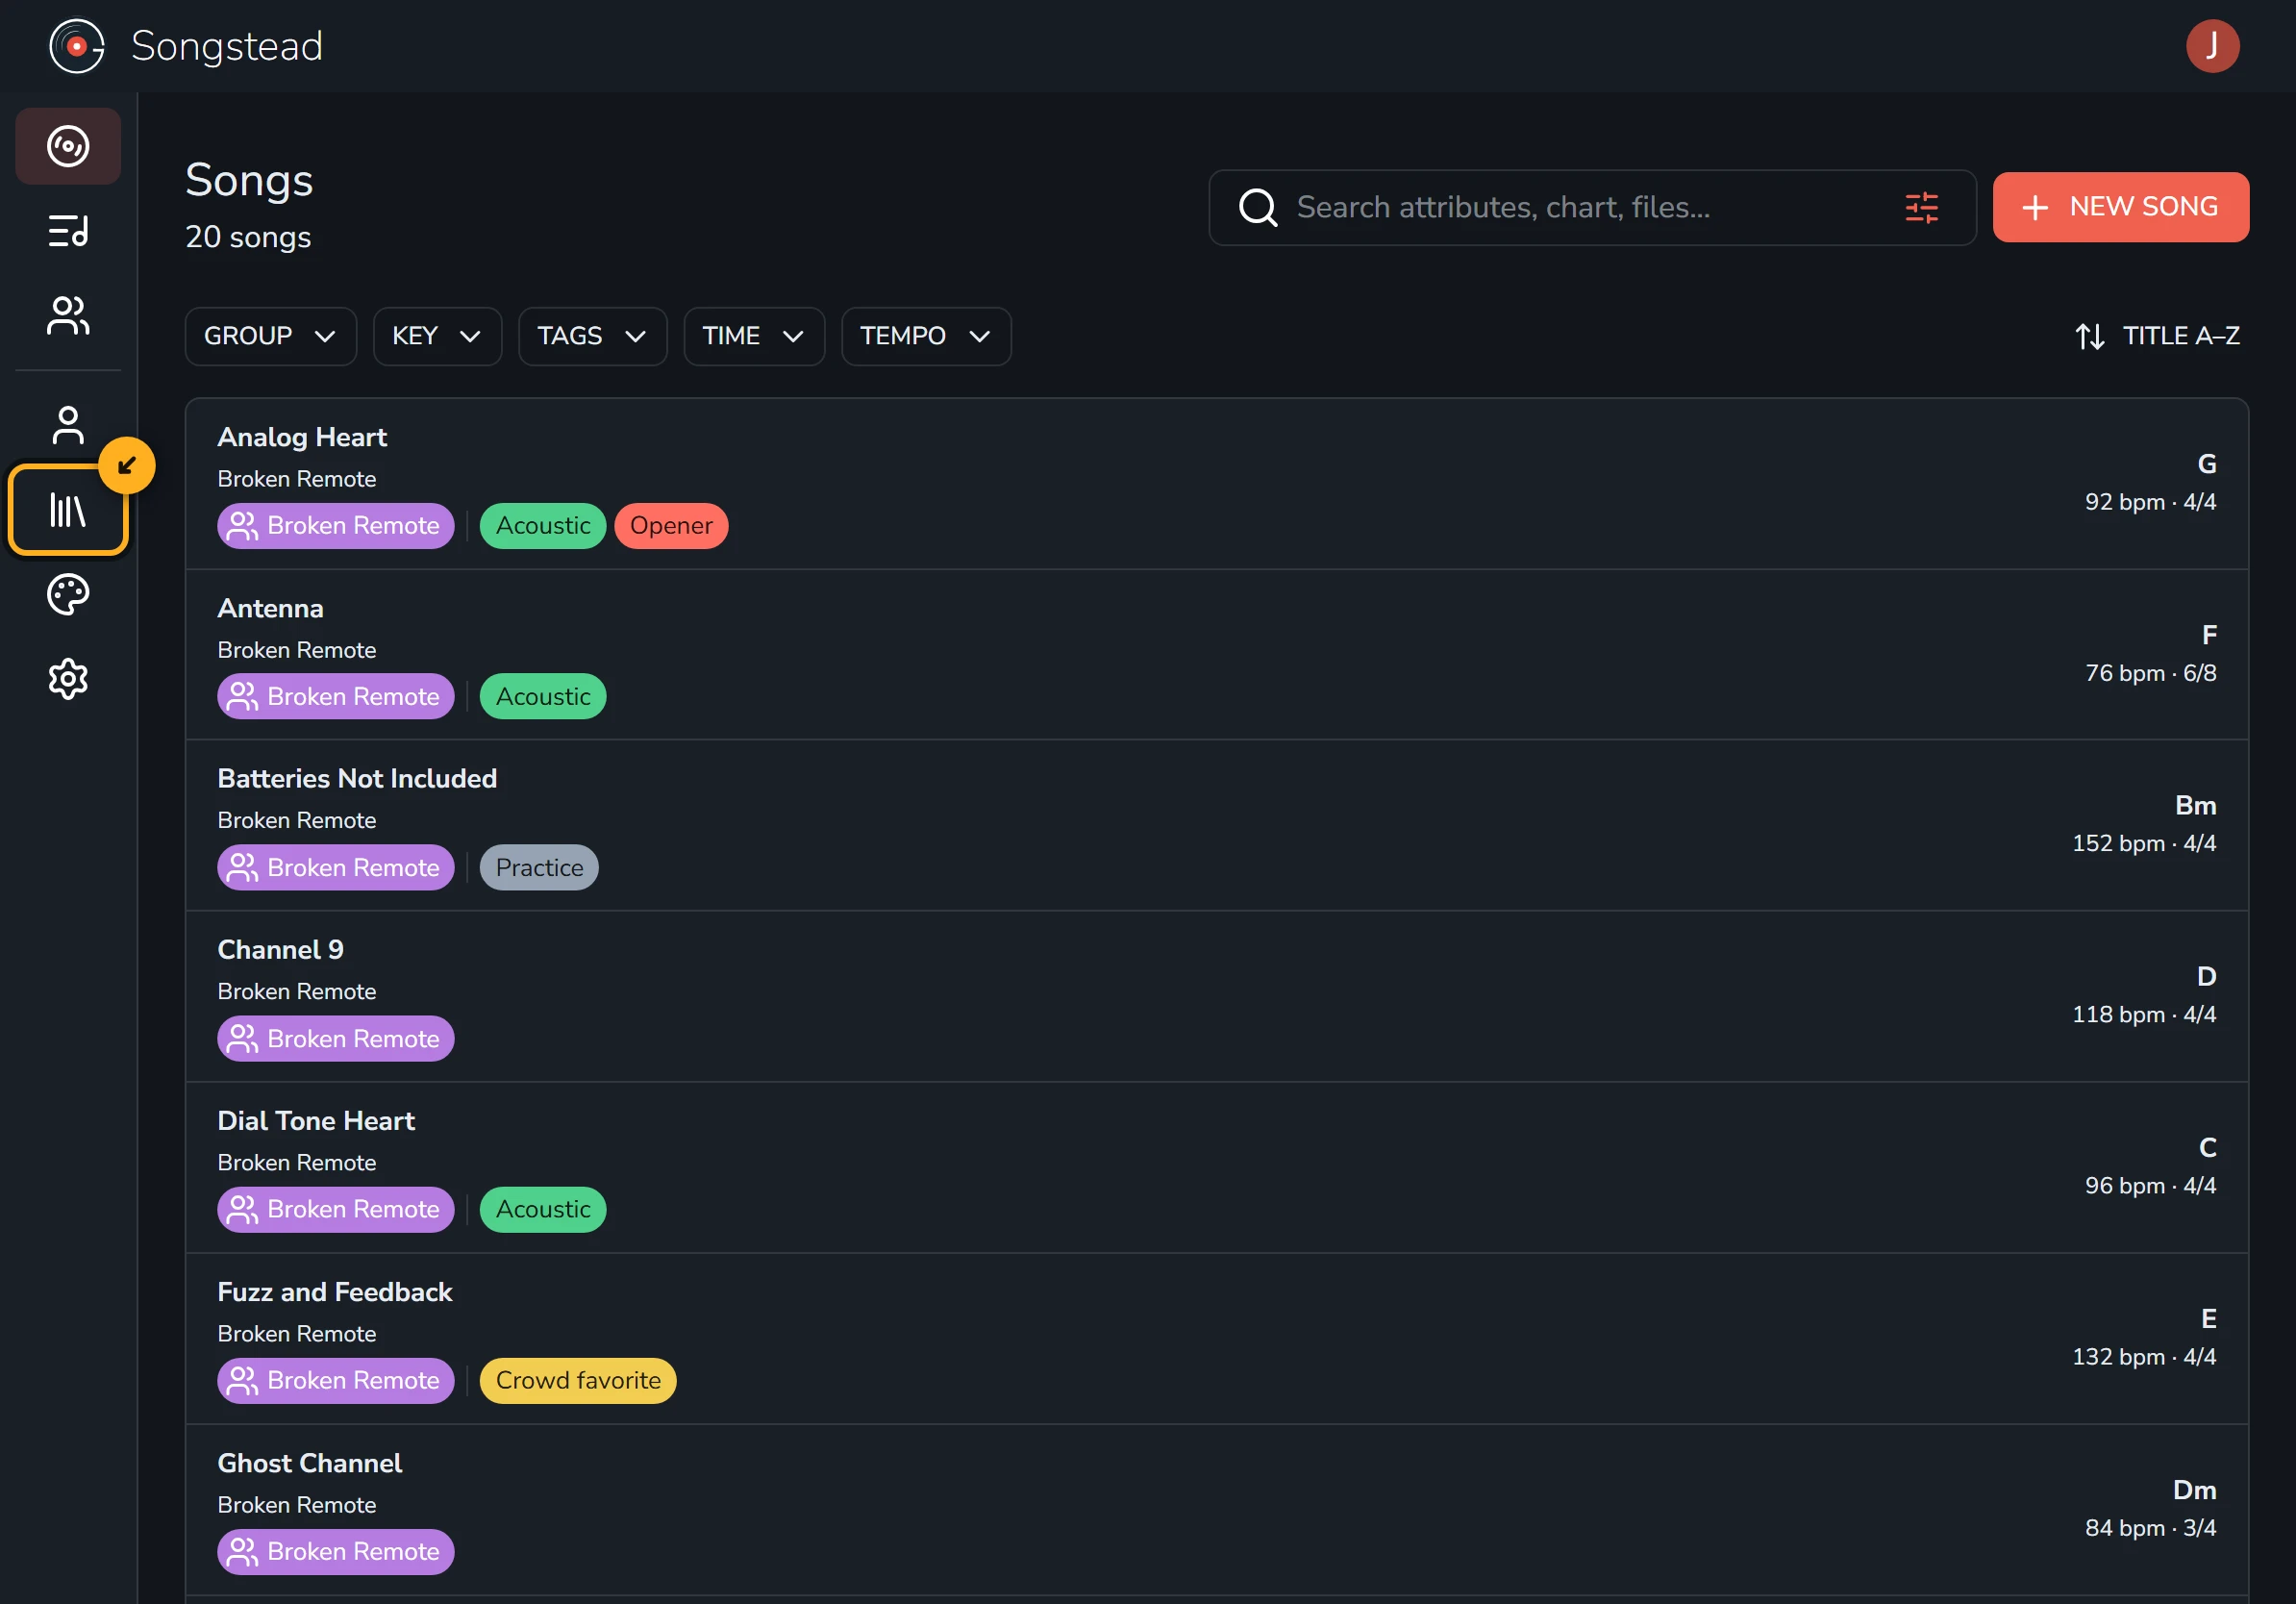The height and width of the screenshot is (1604, 2296).
Task: Click the 76 bpm · 6/8 value
Action: 2150,673
